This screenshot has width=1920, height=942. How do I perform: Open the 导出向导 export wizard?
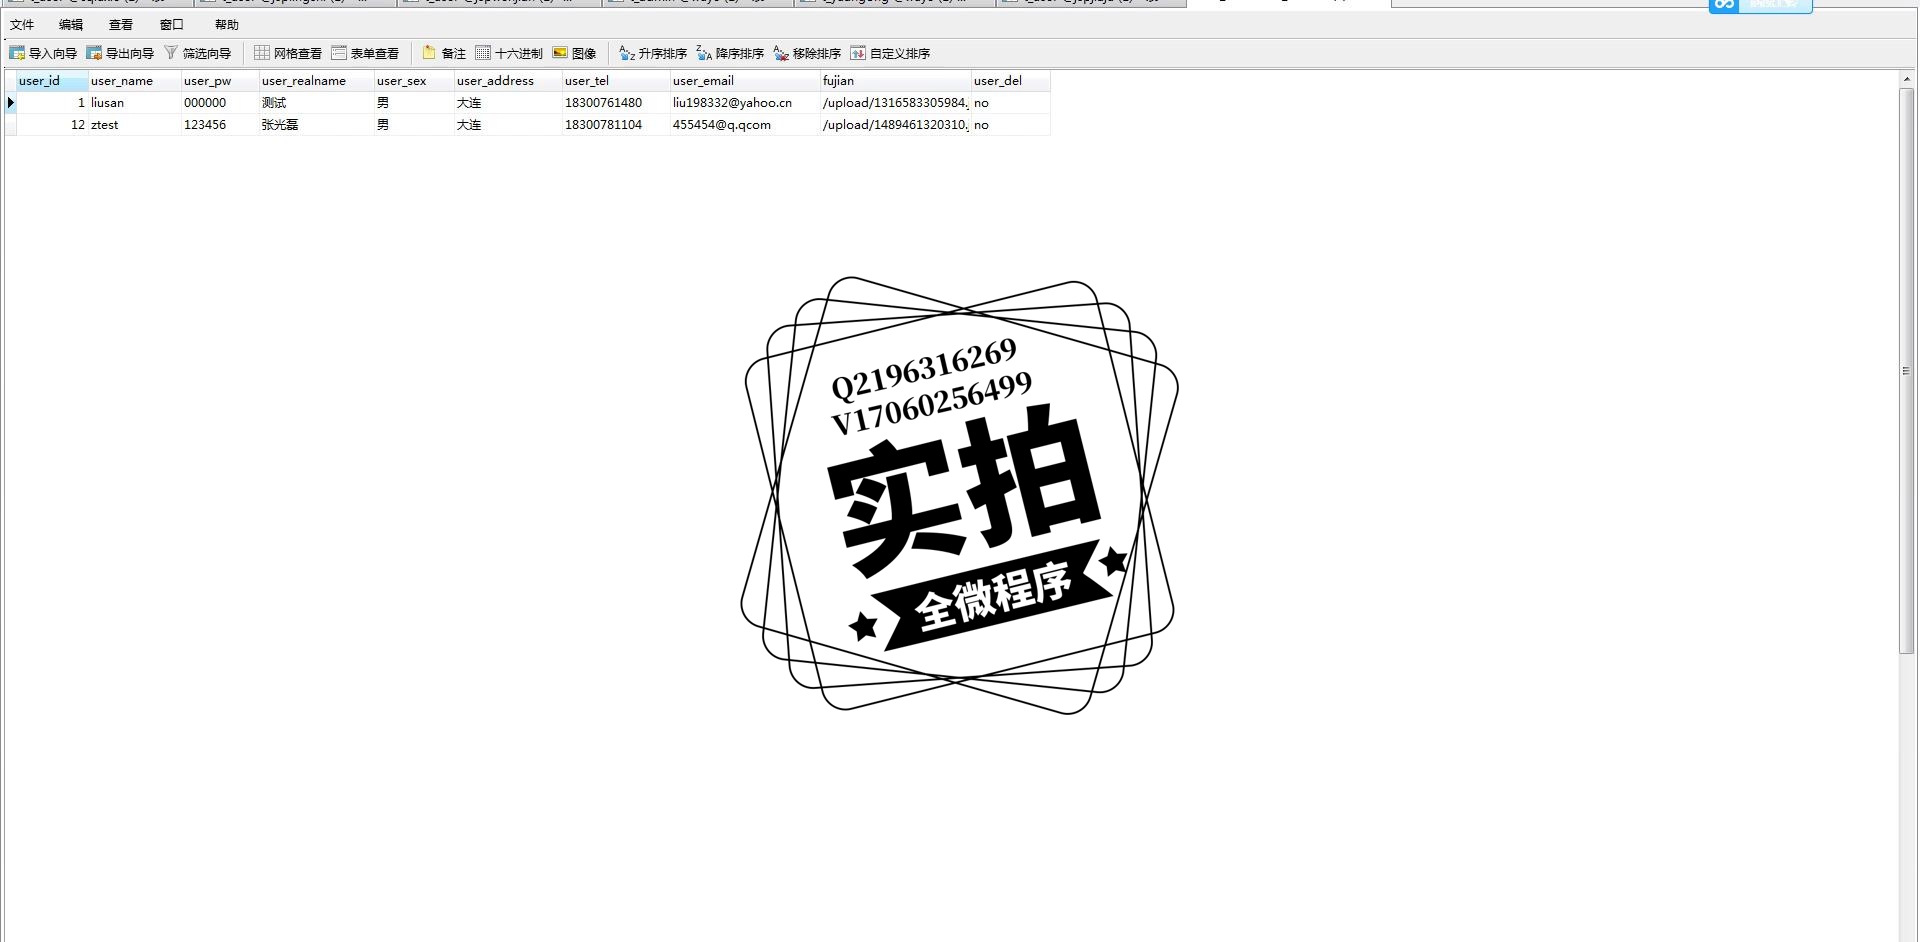click(x=120, y=53)
